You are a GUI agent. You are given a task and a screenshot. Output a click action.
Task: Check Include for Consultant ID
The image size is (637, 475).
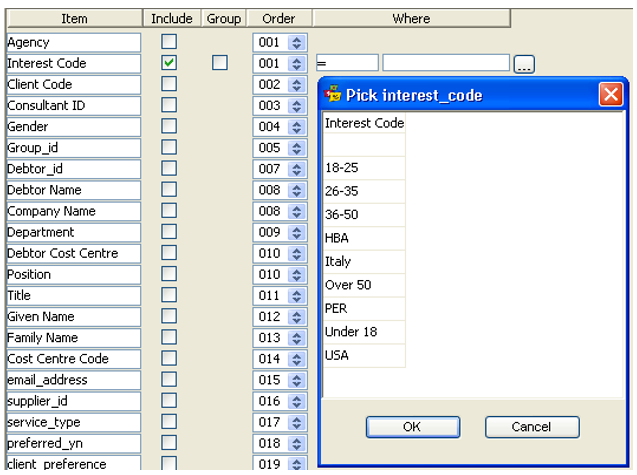pos(169,105)
